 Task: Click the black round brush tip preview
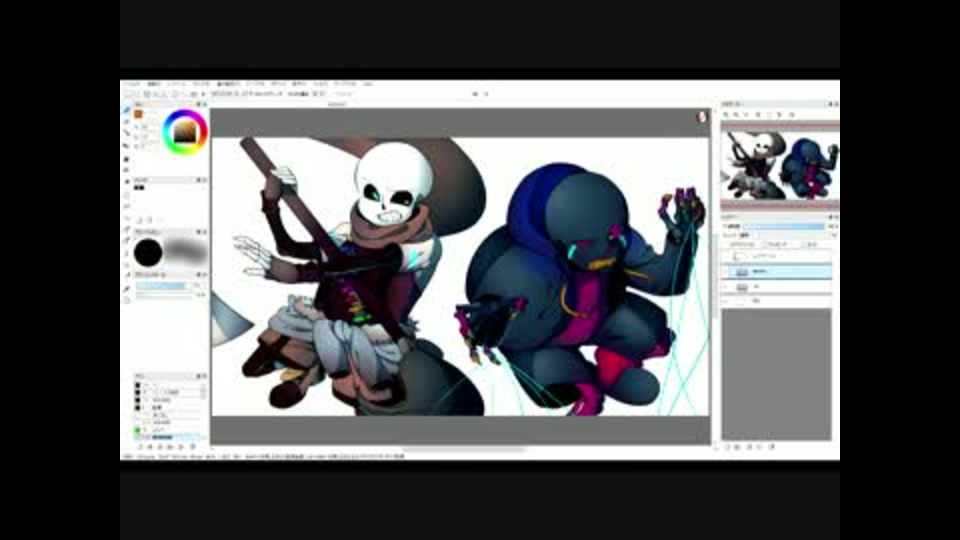click(x=148, y=252)
